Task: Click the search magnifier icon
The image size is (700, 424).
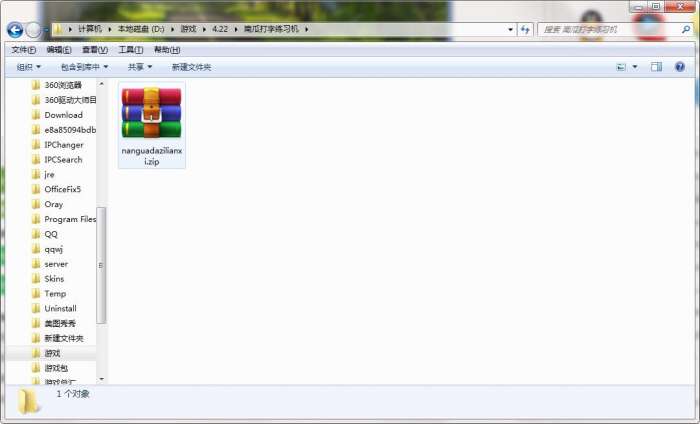Action: (x=686, y=30)
